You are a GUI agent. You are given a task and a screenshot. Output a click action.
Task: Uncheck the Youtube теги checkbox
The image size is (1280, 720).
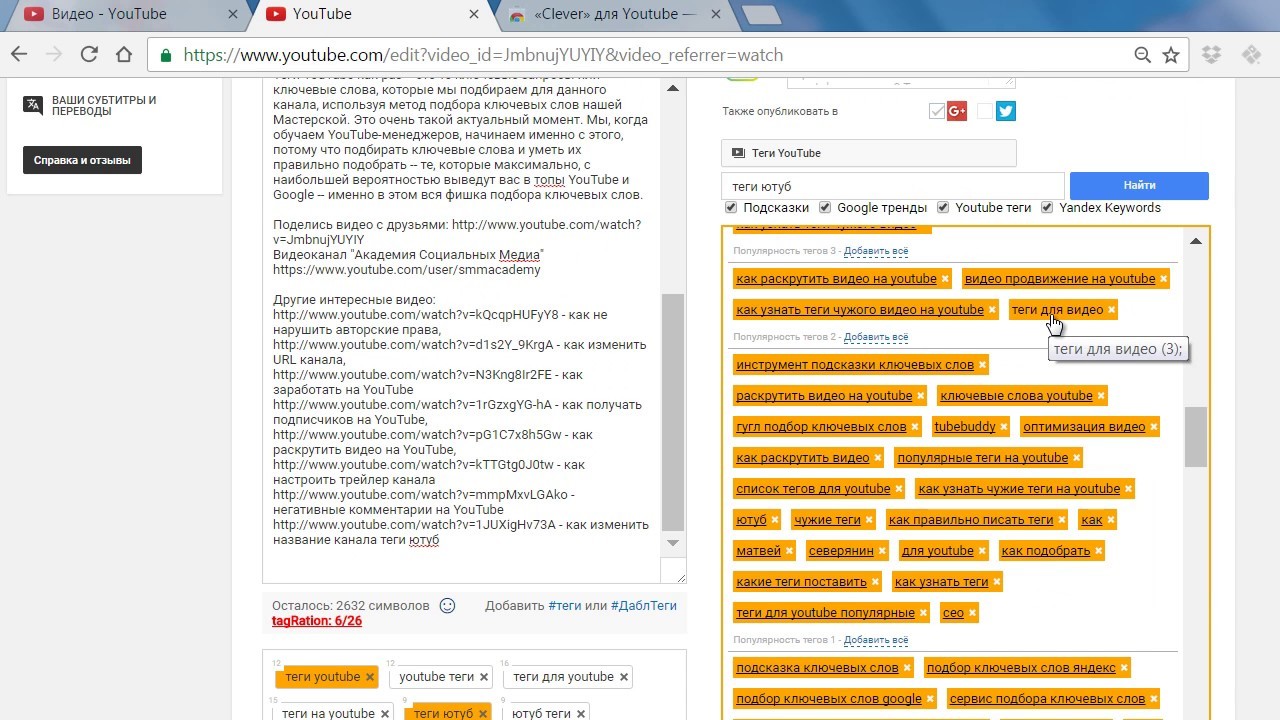[x=943, y=208]
